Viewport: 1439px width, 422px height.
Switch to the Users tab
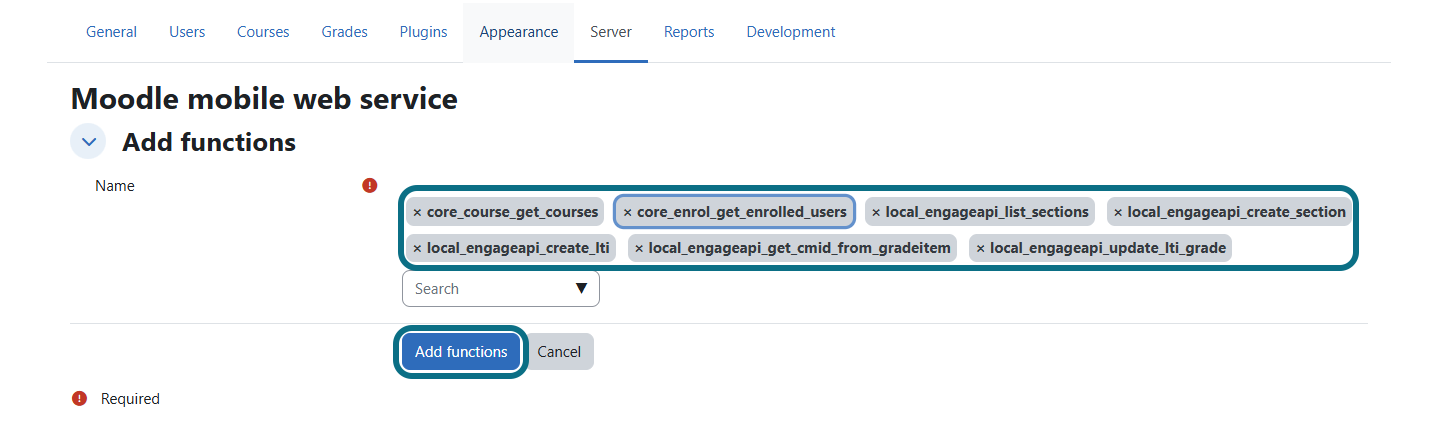(187, 32)
